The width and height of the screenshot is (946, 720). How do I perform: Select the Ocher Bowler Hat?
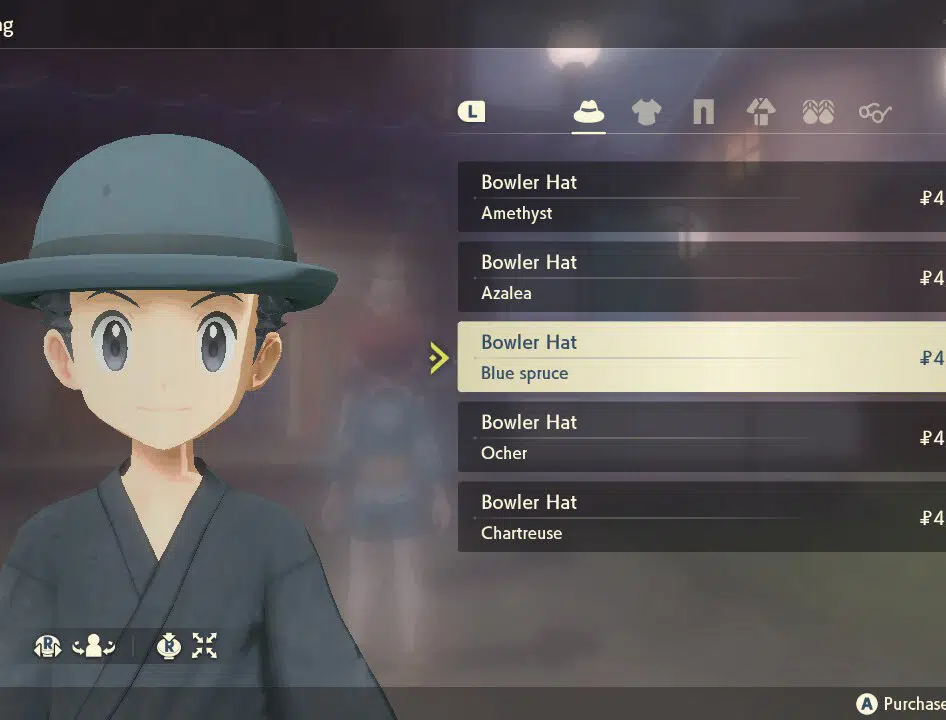click(x=702, y=437)
